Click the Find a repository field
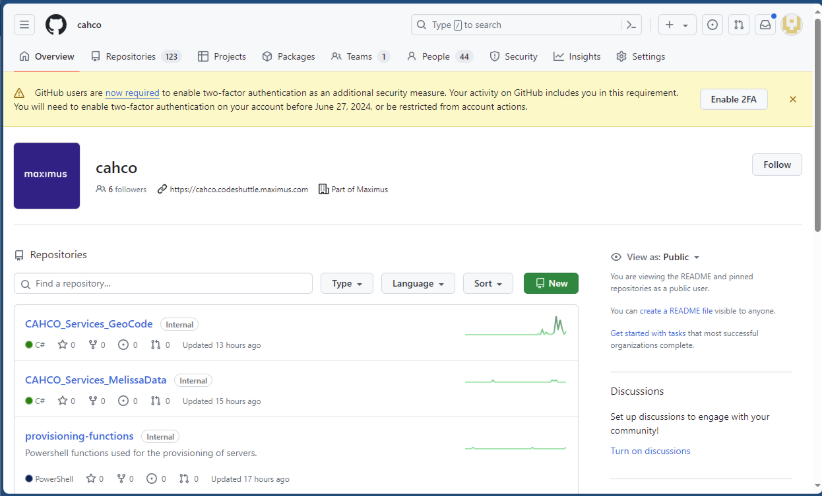Screen dimensions: 822x496 click(x=164, y=284)
